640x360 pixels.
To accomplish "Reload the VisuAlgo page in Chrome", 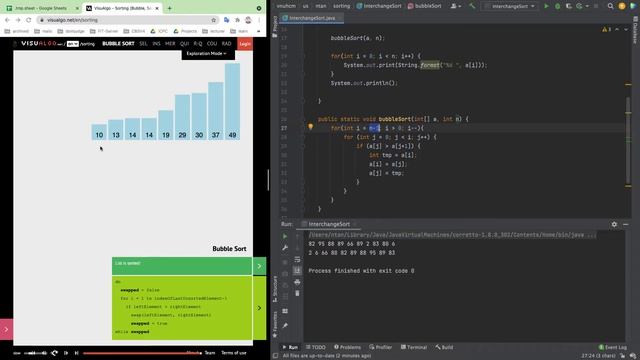I will (29, 20).
